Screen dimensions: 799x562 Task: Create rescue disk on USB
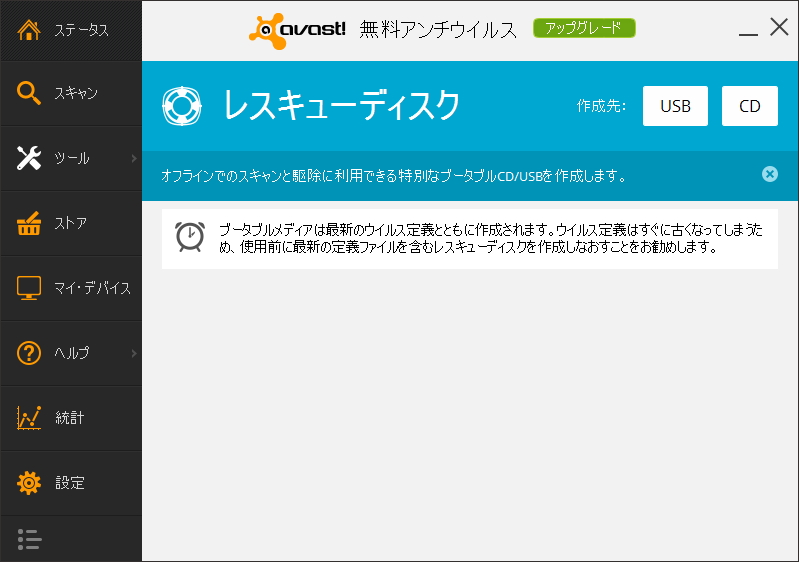[675, 106]
